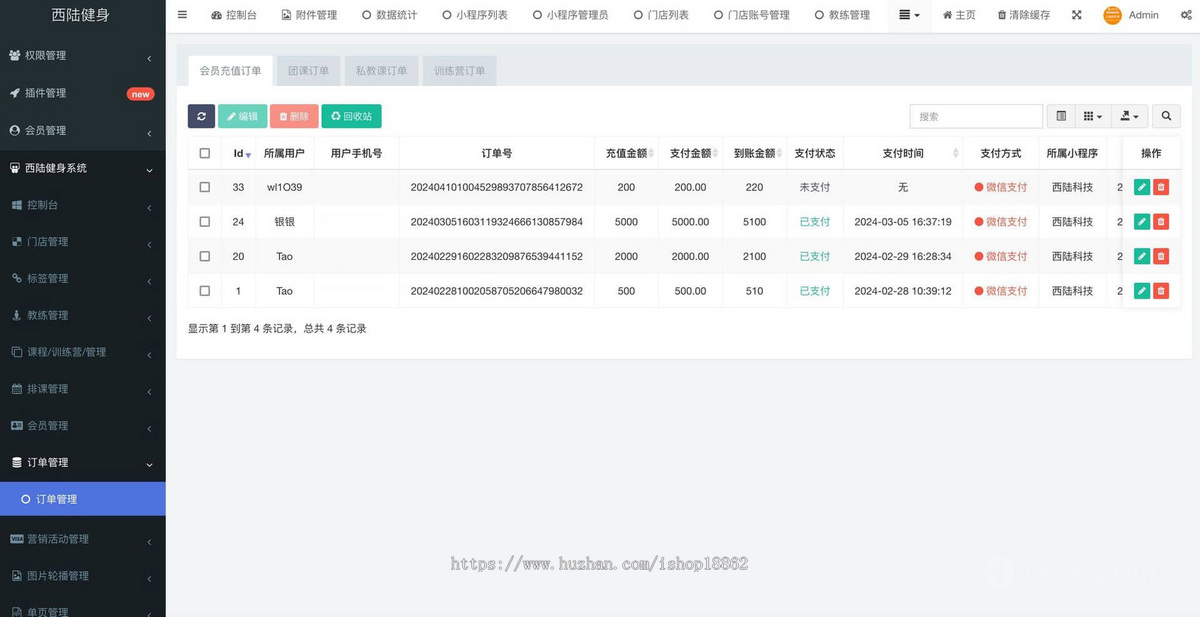Click the search magnifier icon

pos(1166,116)
